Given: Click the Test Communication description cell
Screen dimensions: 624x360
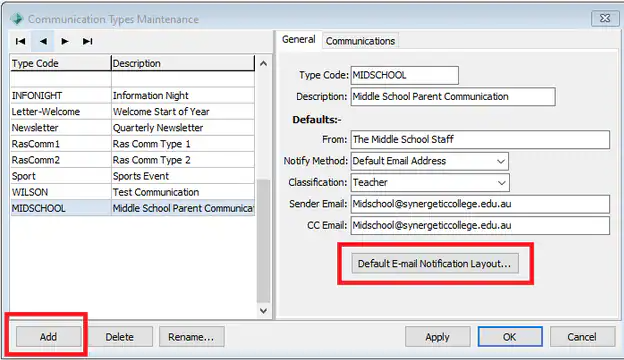Looking at the screenshot, I should tap(183, 192).
